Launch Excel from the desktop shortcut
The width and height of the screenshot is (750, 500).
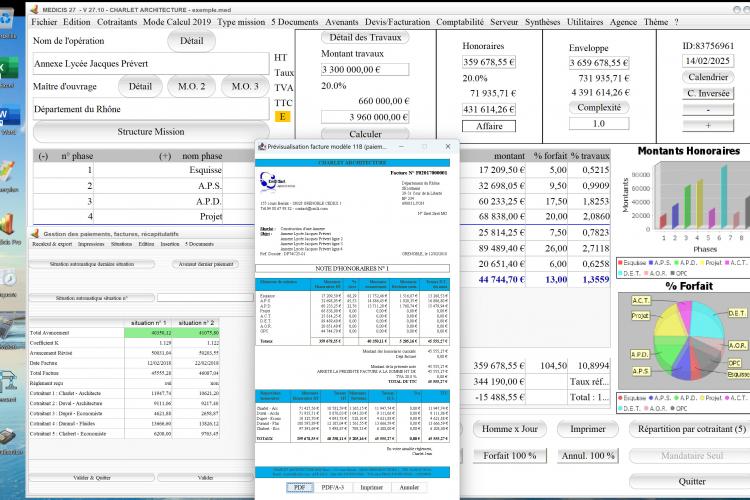tap(9, 68)
